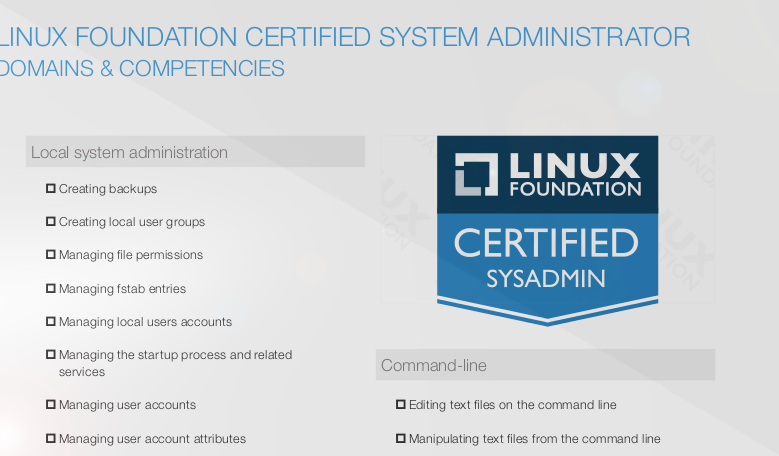Click the text Creating local user groups

(132, 222)
